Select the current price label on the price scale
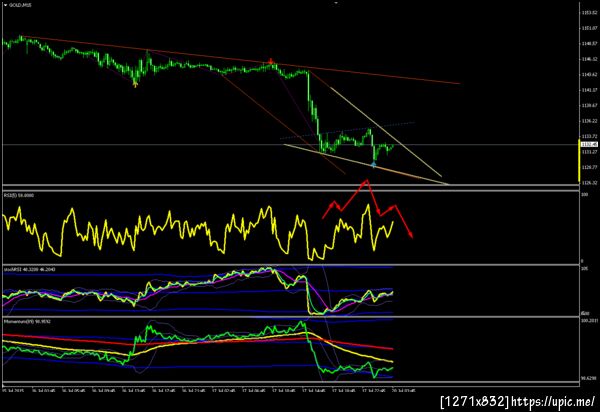This screenshot has height=412, width=600. (589, 144)
